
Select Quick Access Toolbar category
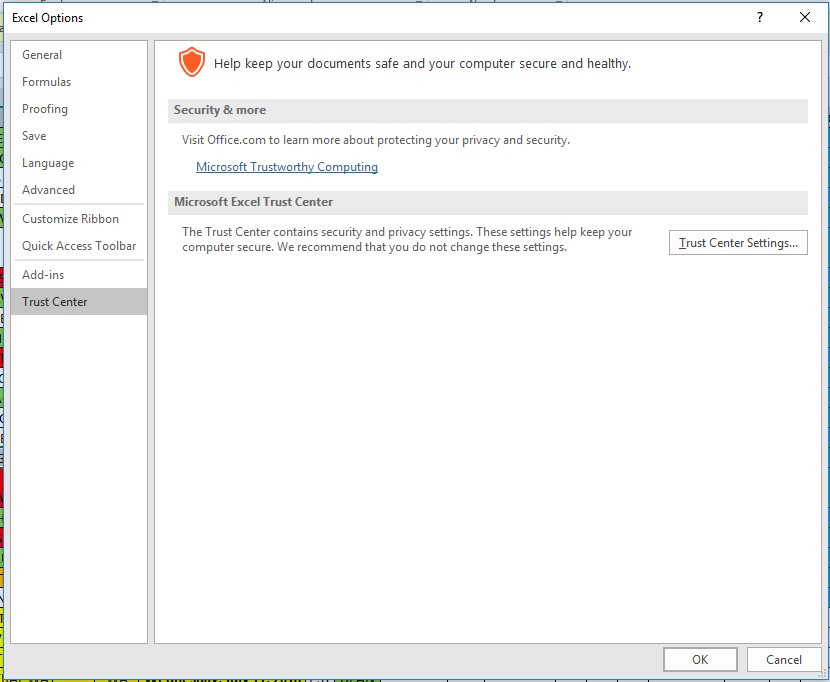(79, 246)
